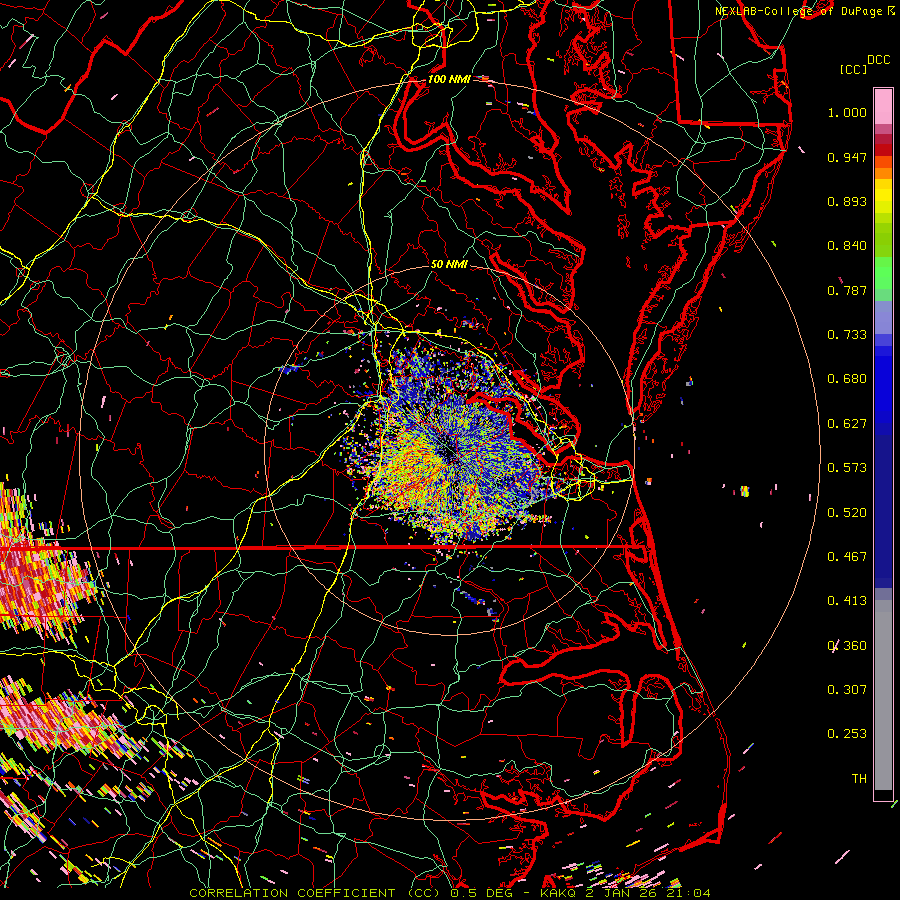Click the 0.947 scale value
Viewport: 900px width, 900px height.
click(x=847, y=157)
